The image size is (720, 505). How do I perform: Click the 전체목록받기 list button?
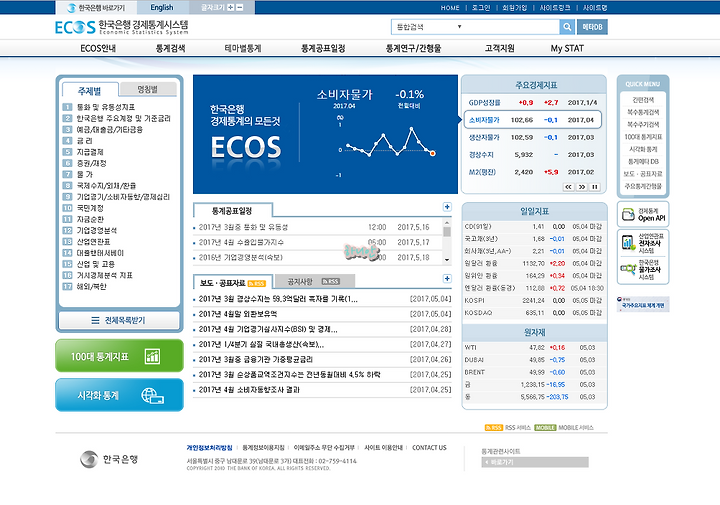tap(119, 320)
